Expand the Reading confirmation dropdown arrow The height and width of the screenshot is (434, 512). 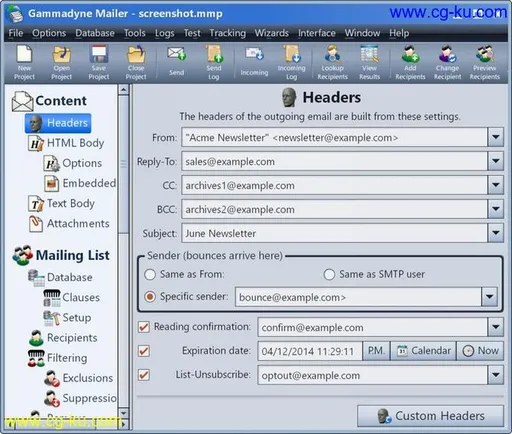pos(496,327)
